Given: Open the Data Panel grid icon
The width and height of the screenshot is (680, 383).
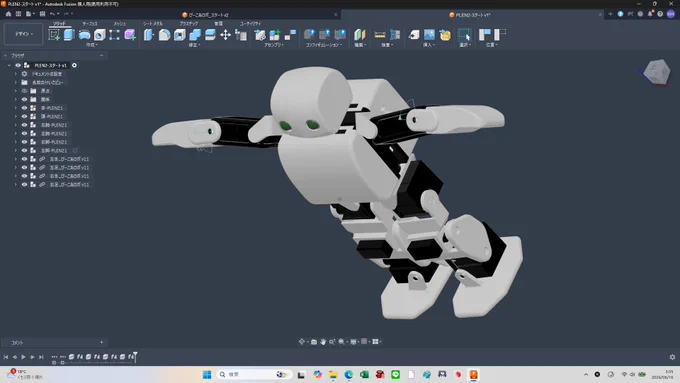Looking at the screenshot, I should click(18, 14).
